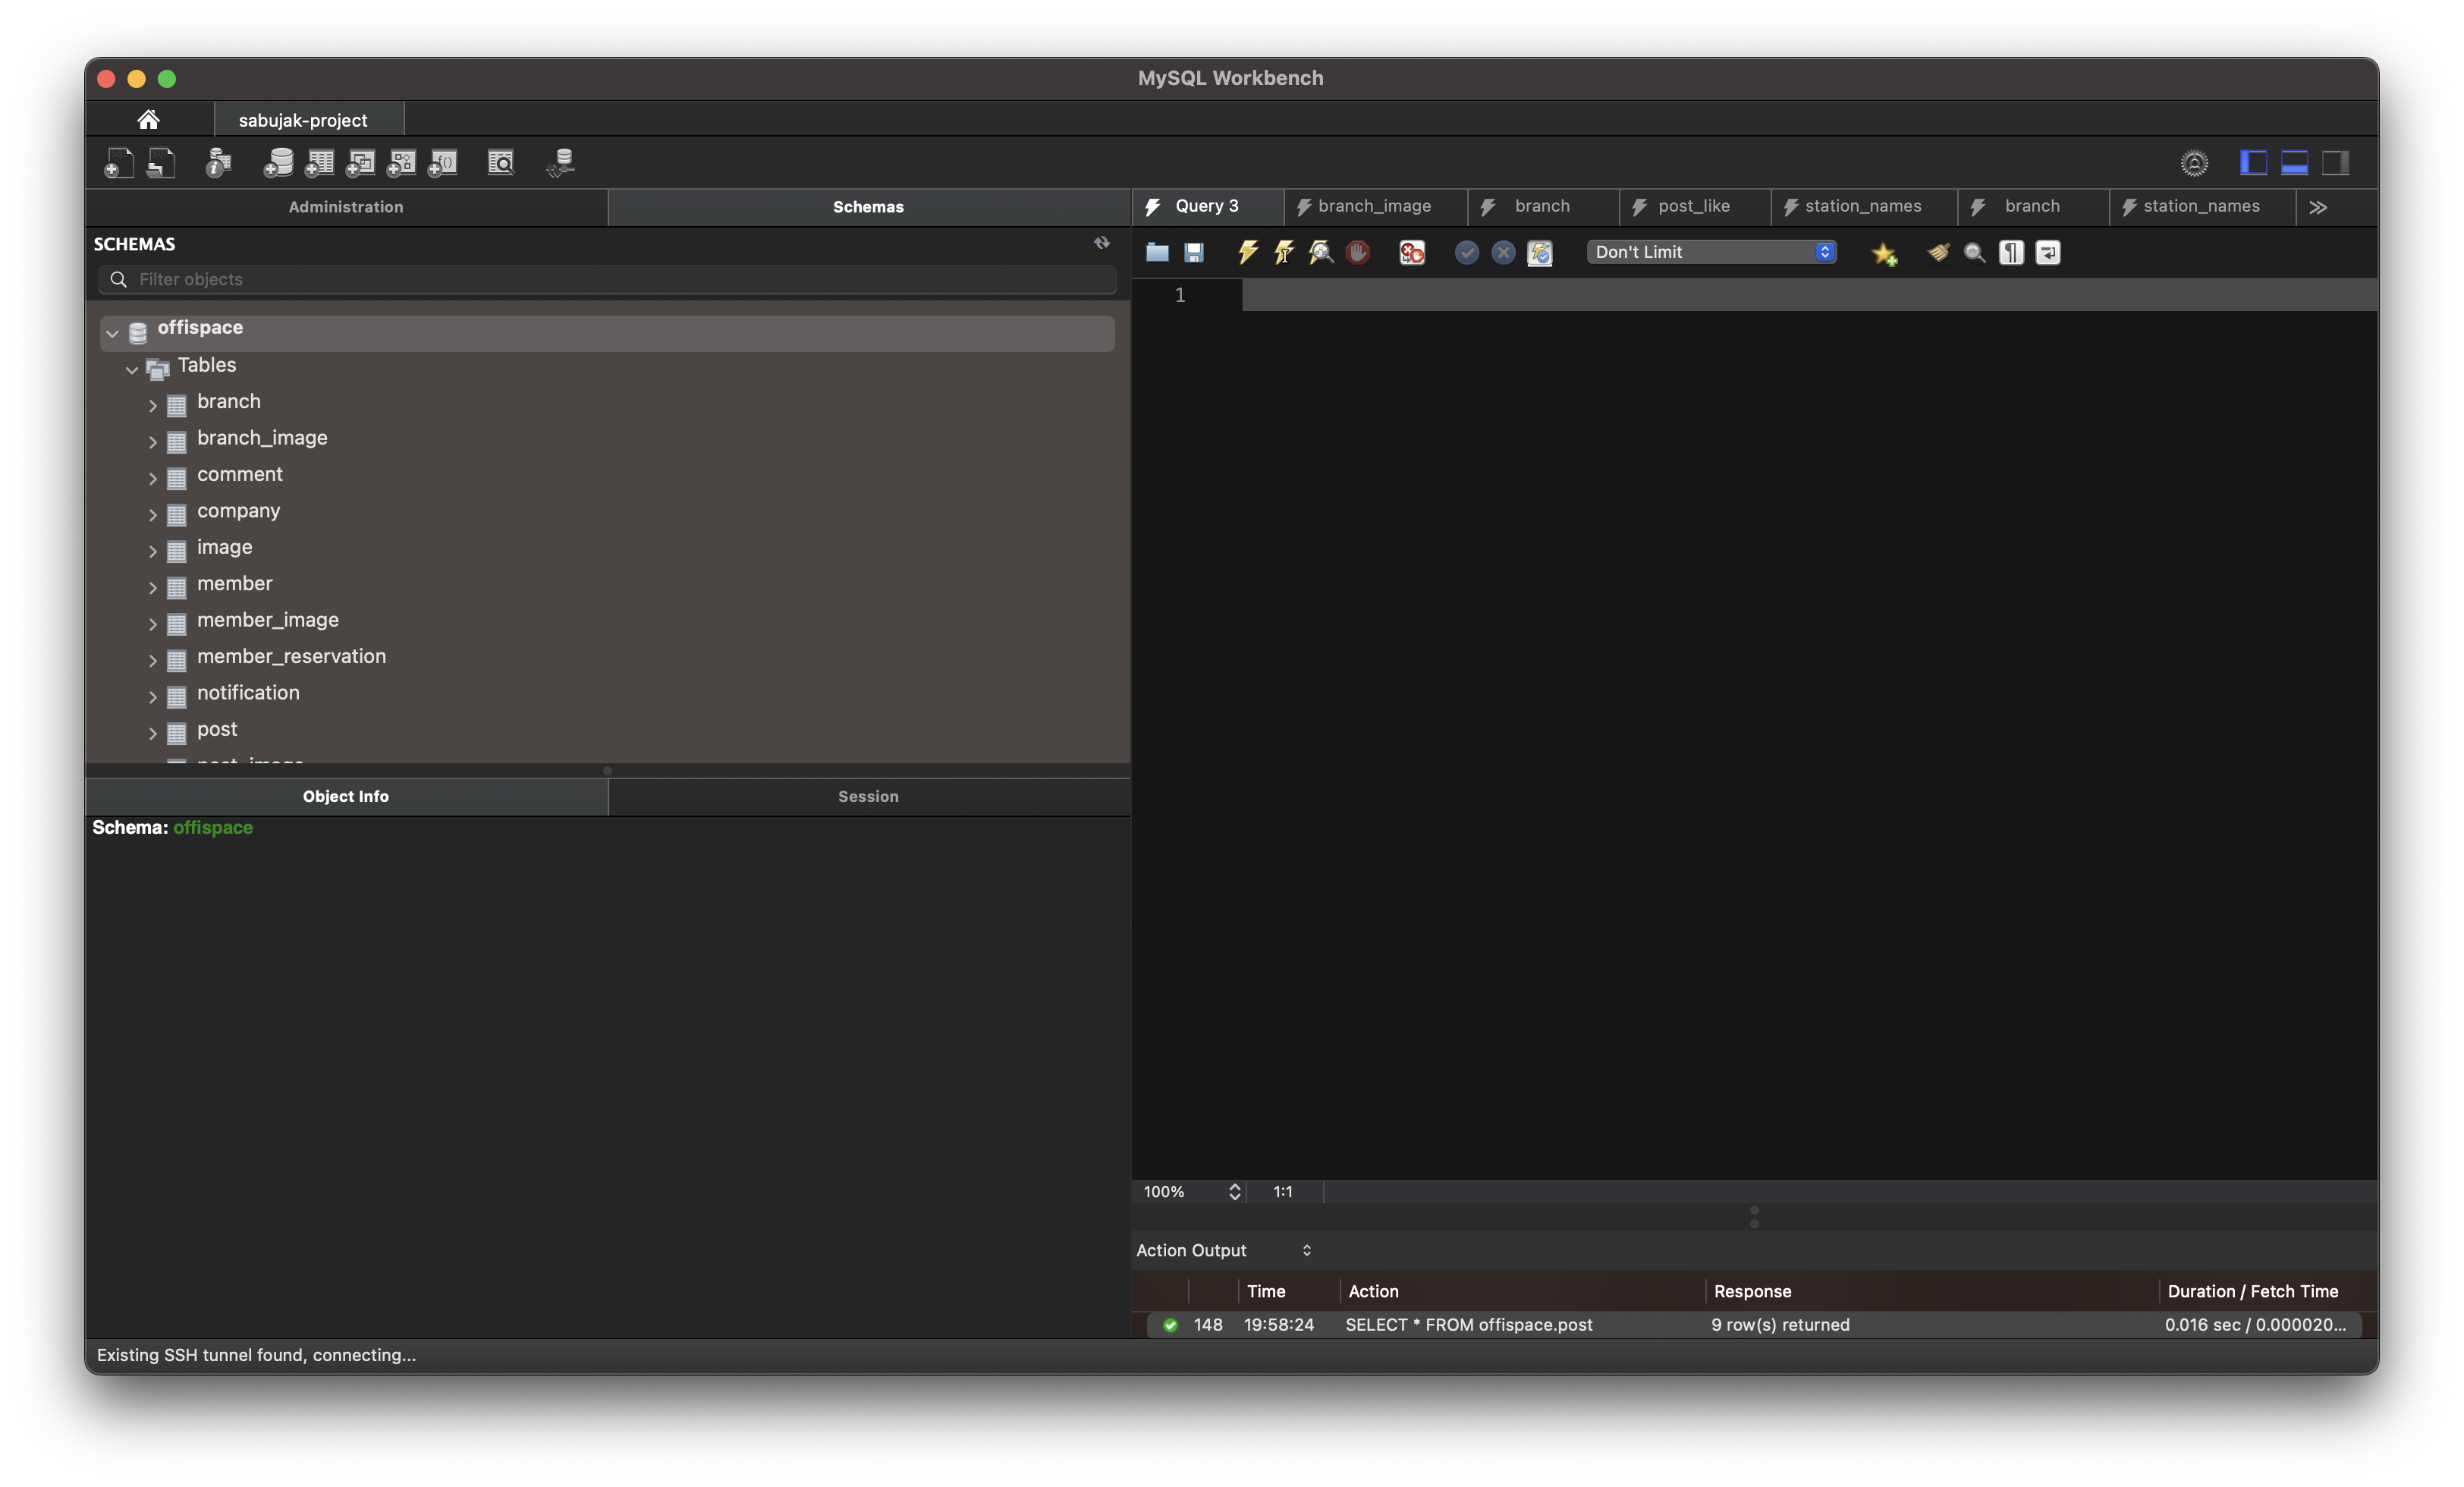Image resolution: width=2464 pixels, height=1487 pixels.
Task: Add snippet with the star icon
Action: click(1884, 253)
